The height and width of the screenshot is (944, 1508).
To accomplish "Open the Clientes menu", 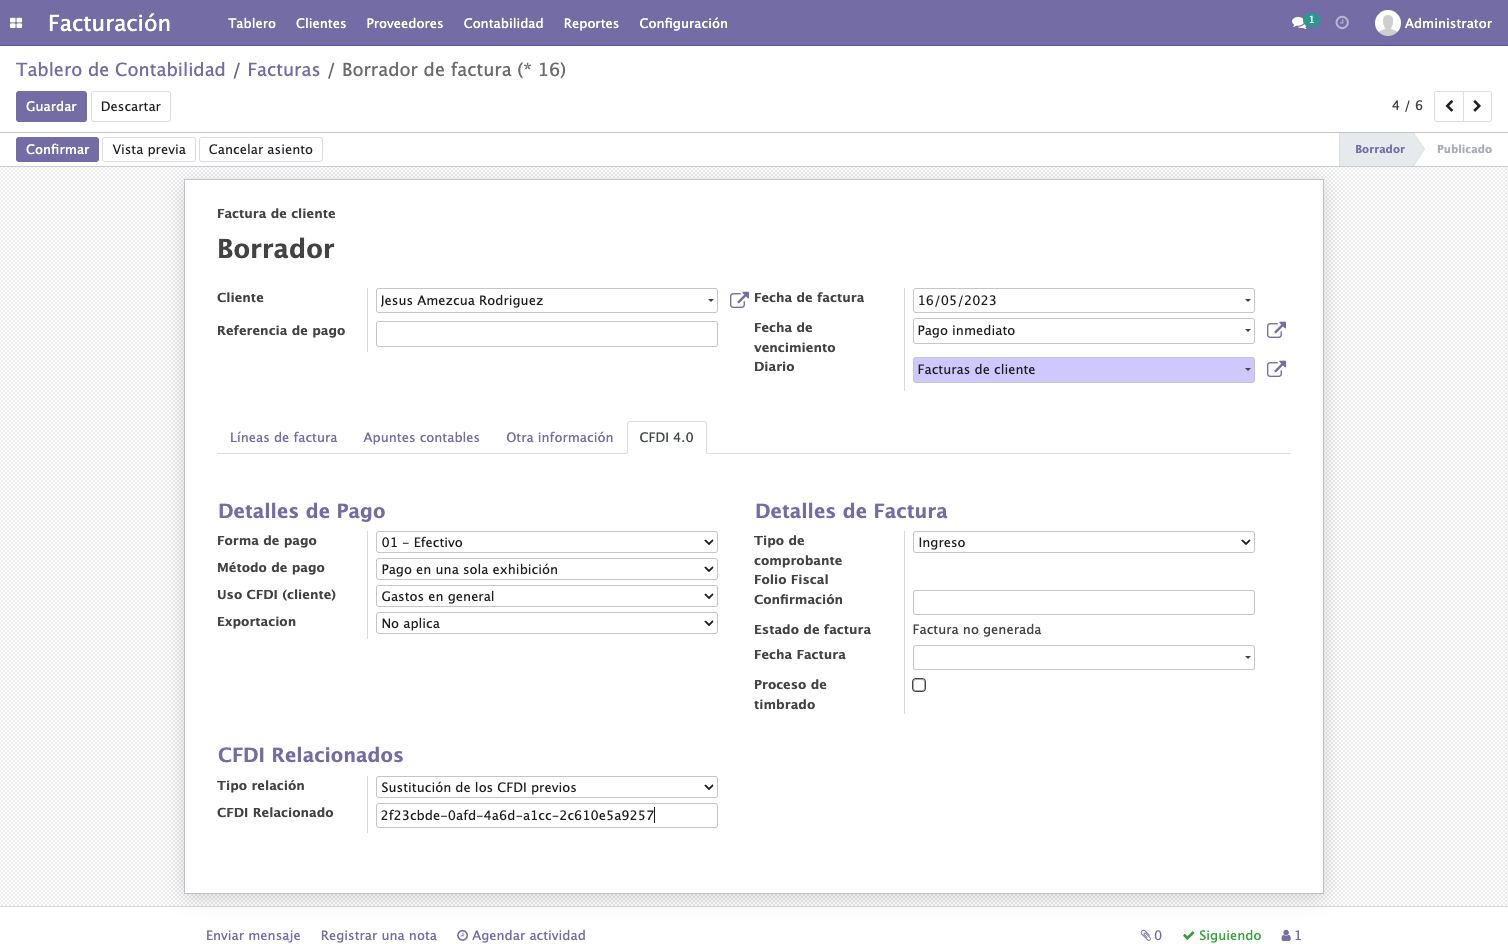I will (321, 23).
